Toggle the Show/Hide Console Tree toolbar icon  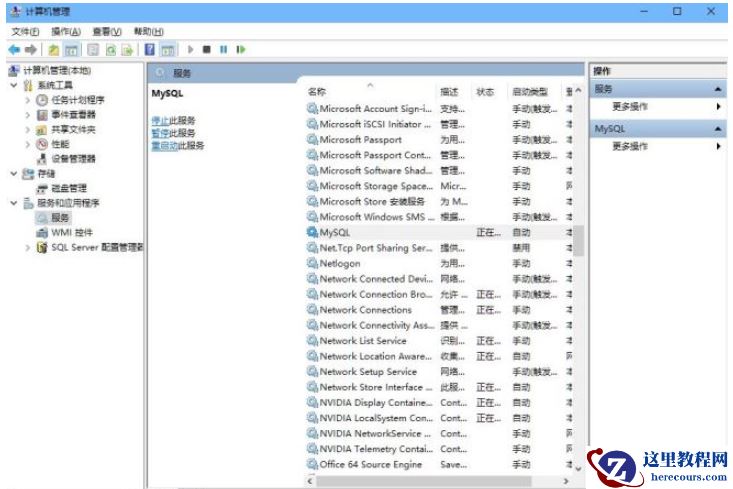pos(72,49)
